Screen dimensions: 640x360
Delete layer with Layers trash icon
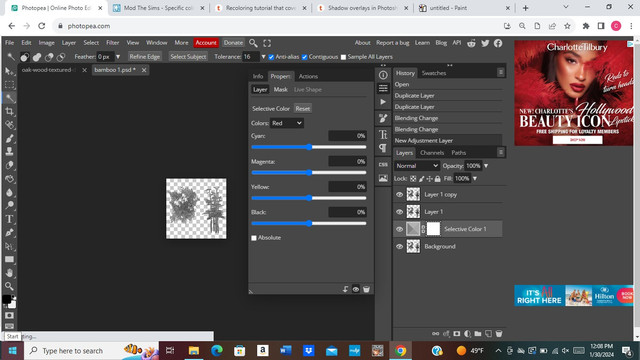point(499,333)
